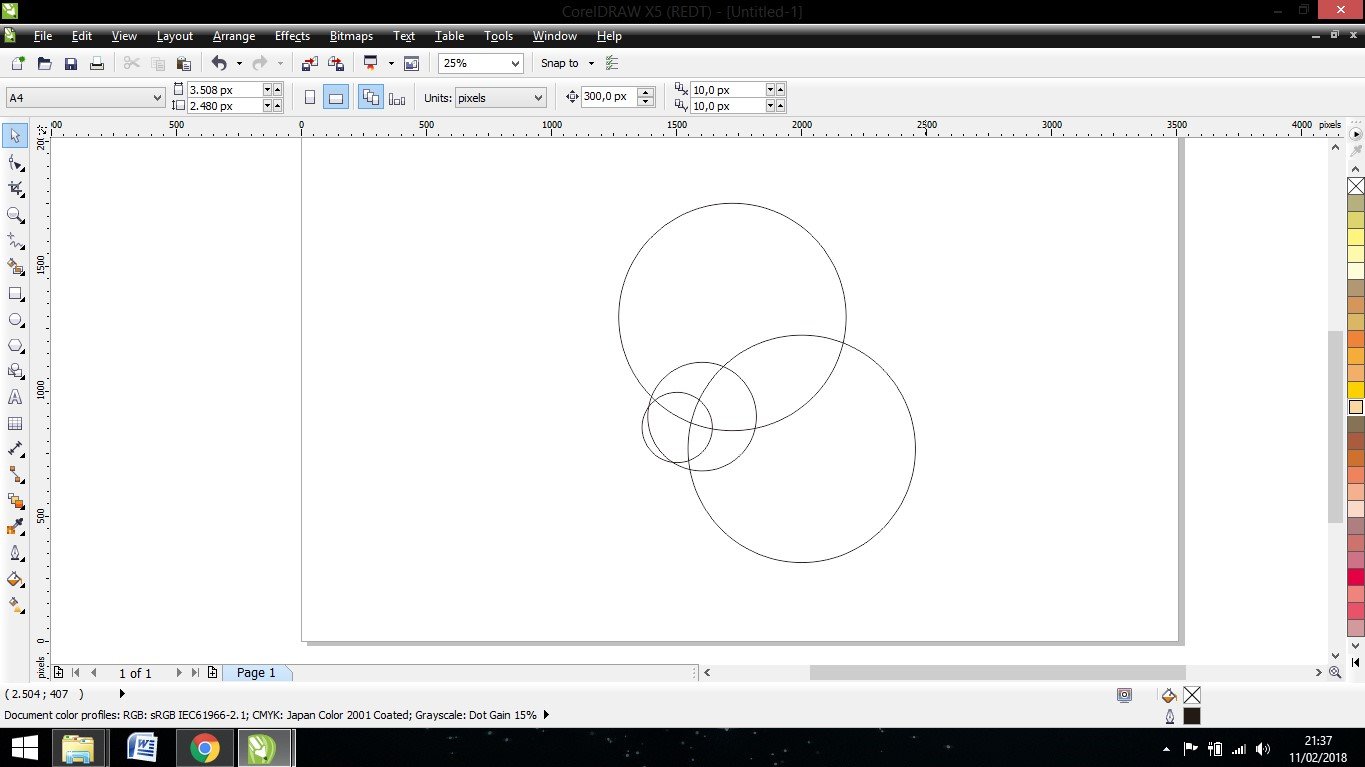
Task: Click the Import icon
Action: 310,63
